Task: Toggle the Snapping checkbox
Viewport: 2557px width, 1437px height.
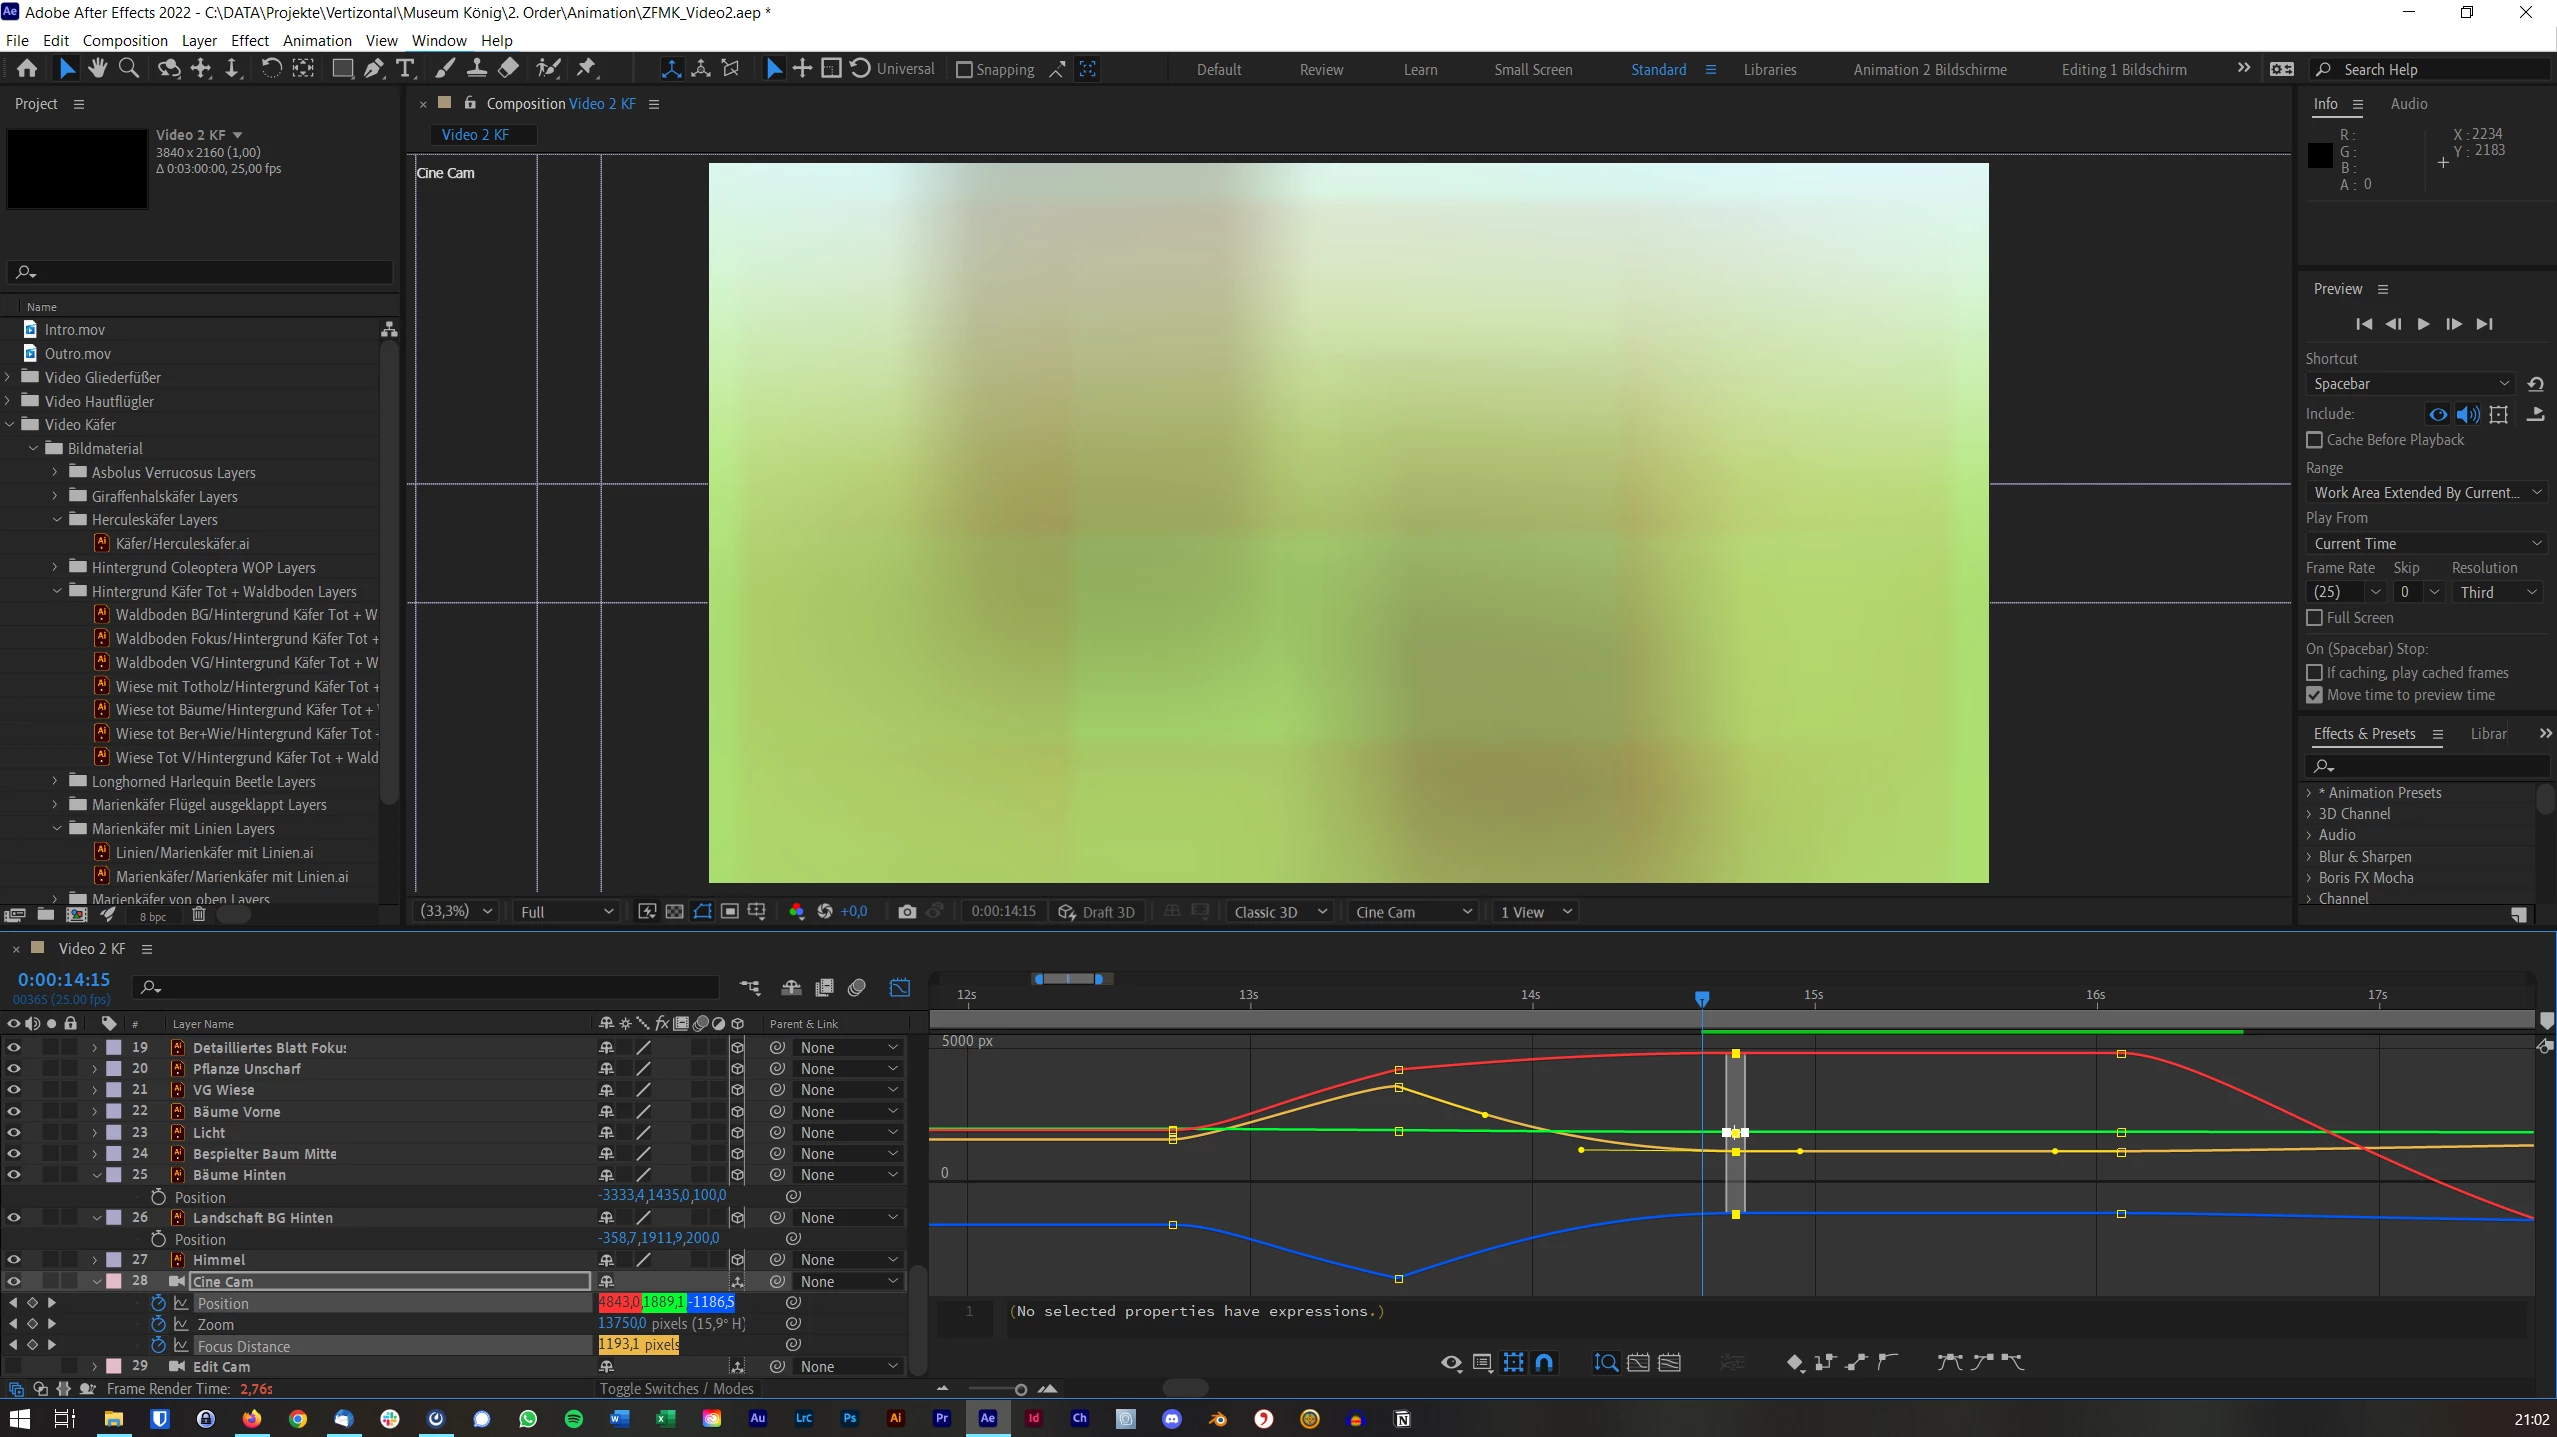Action: point(964,70)
